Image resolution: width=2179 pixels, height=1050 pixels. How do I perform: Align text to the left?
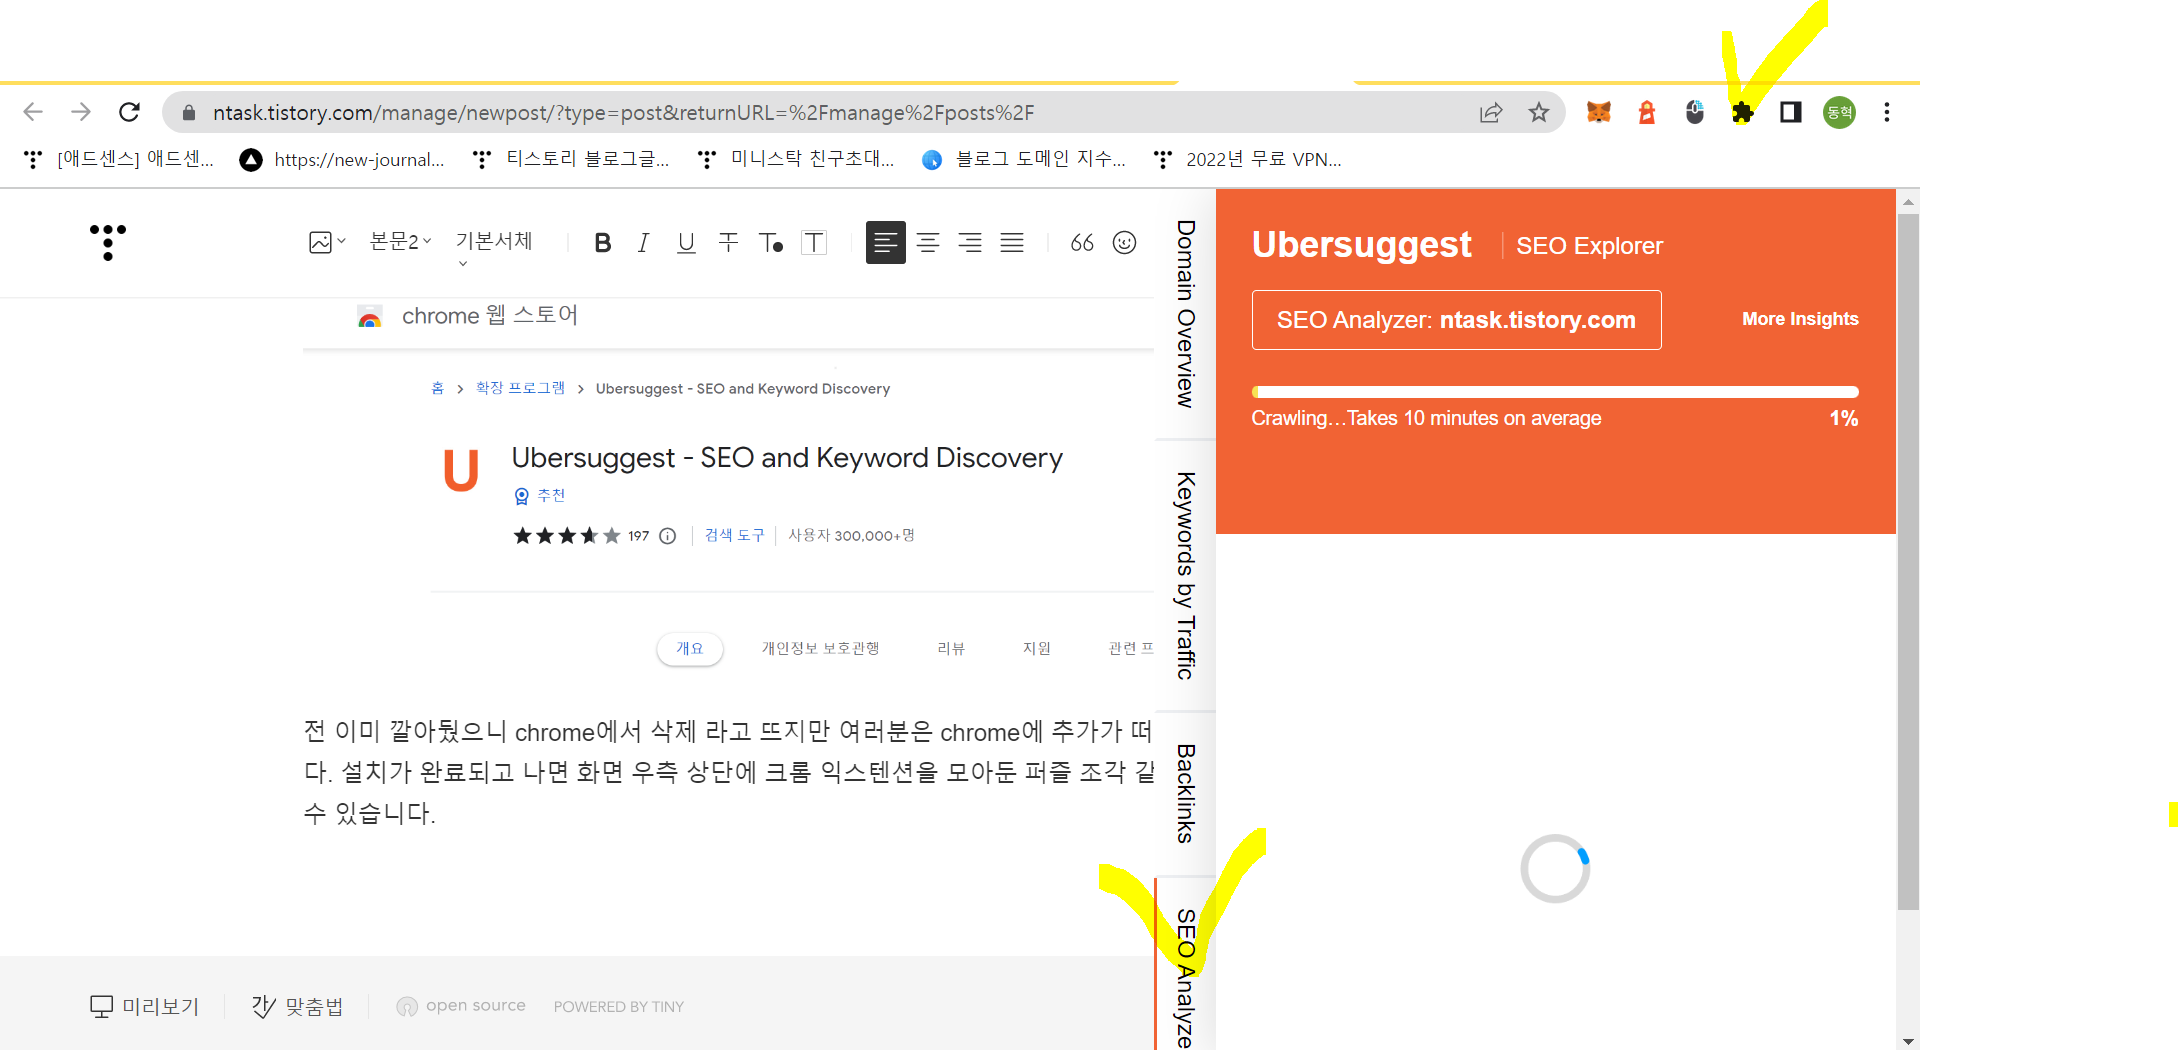(x=885, y=242)
